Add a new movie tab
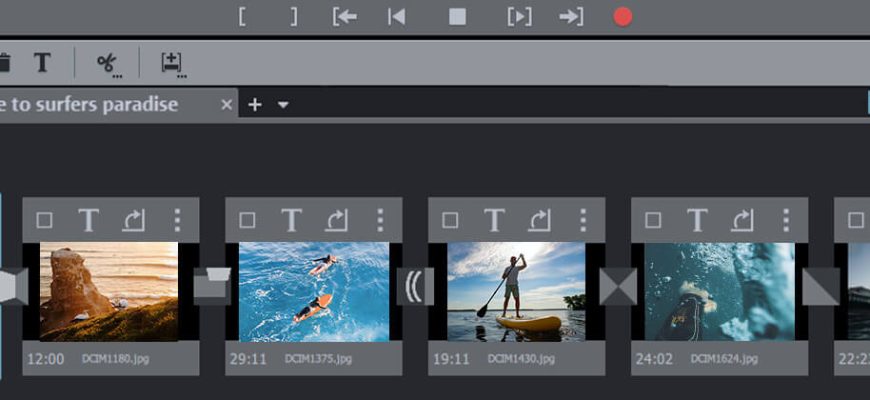The height and width of the screenshot is (400, 870). click(x=255, y=104)
